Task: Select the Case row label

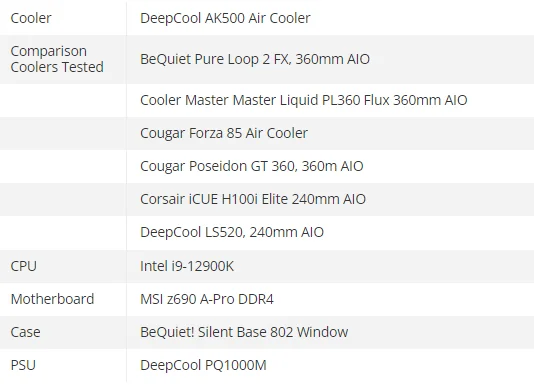Action: (26, 332)
